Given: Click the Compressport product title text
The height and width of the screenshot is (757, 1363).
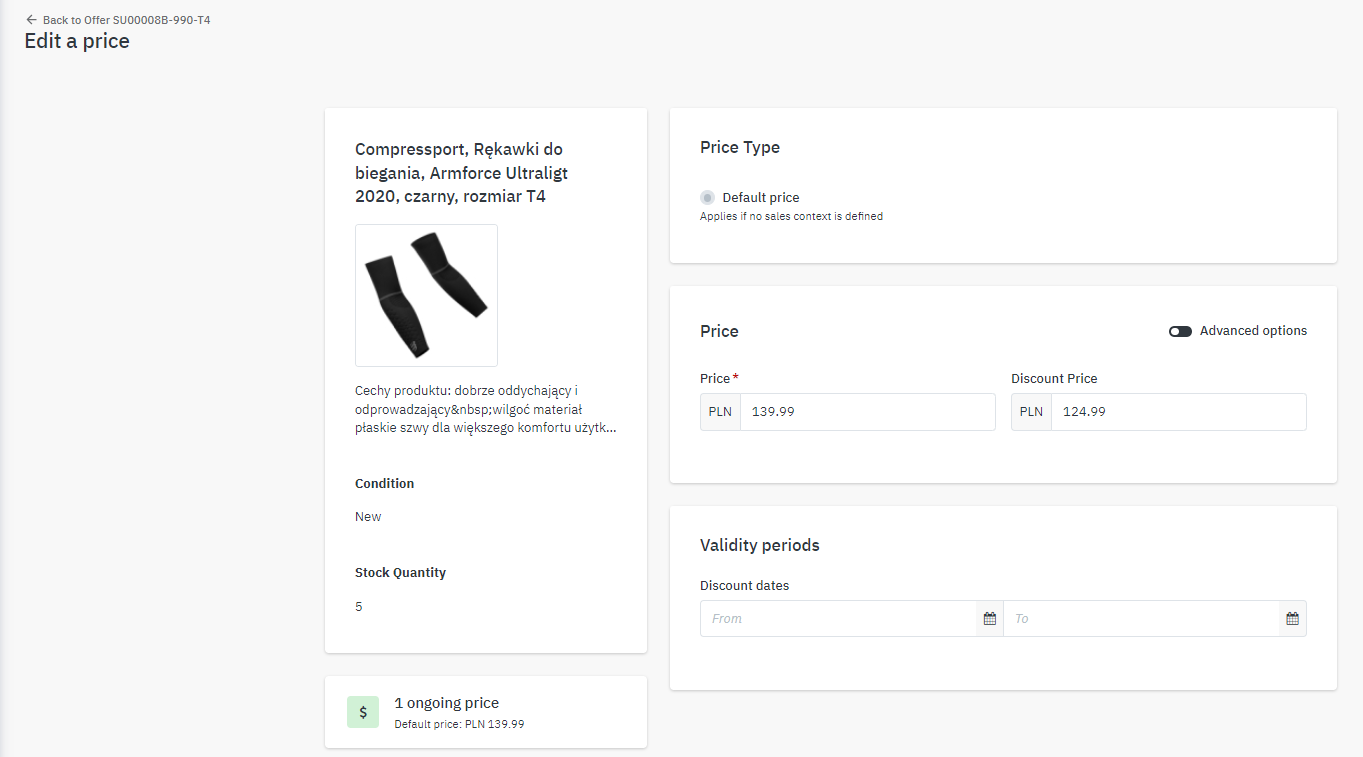Looking at the screenshot, I should click(x=461, y=173).
